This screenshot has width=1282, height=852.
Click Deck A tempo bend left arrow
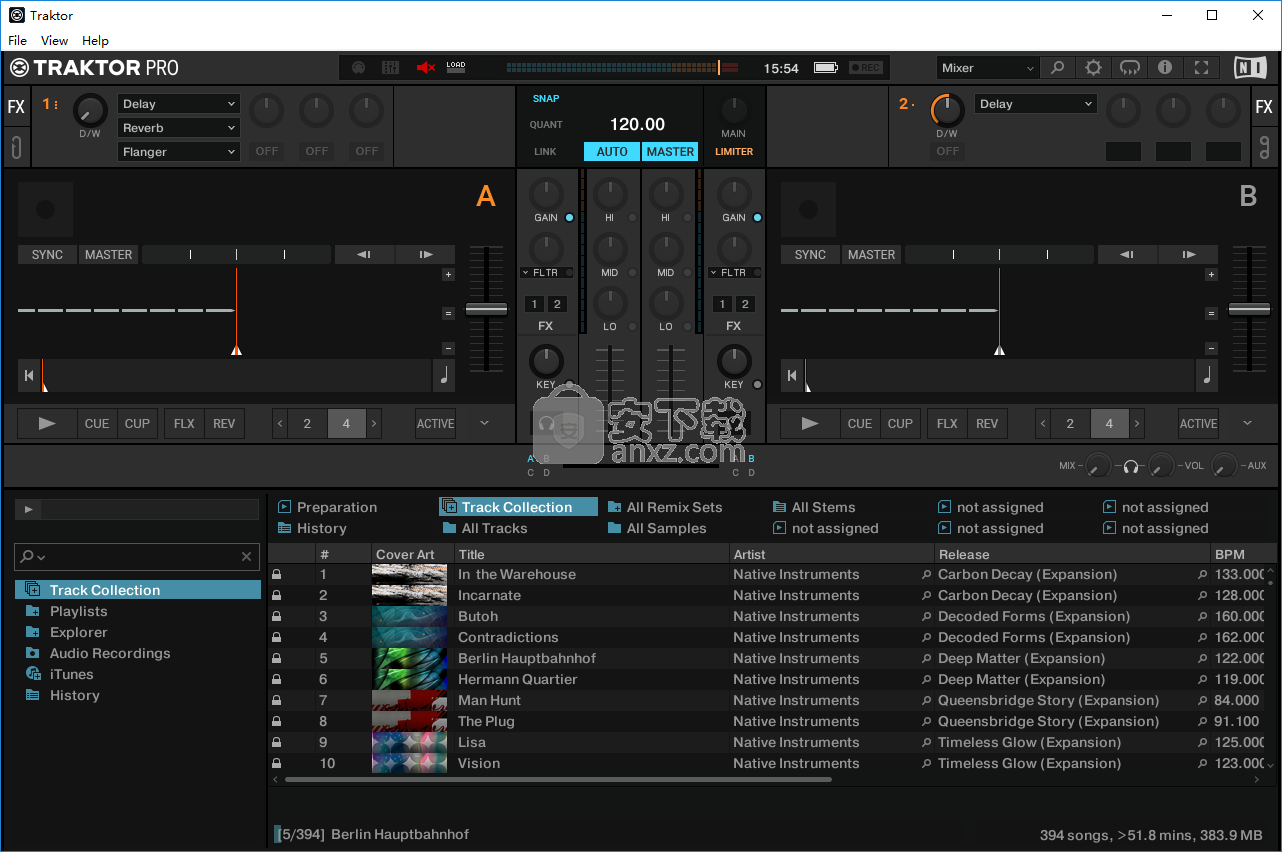364,255
